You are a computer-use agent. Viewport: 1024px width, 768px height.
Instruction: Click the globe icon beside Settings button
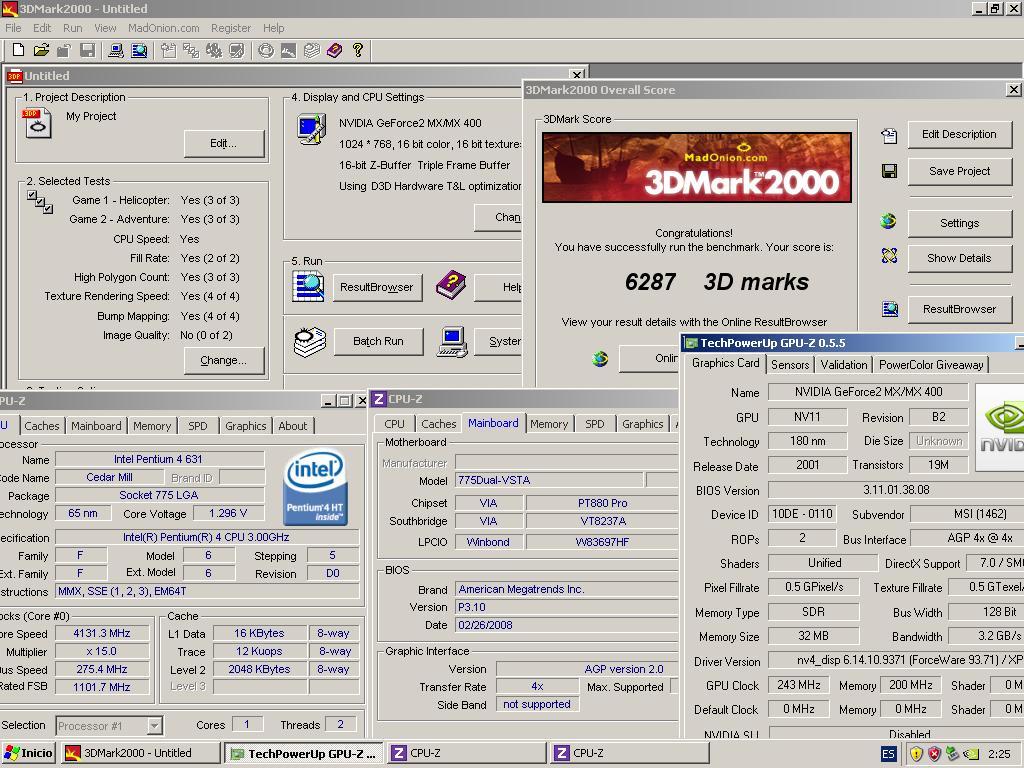pos(889,221)
